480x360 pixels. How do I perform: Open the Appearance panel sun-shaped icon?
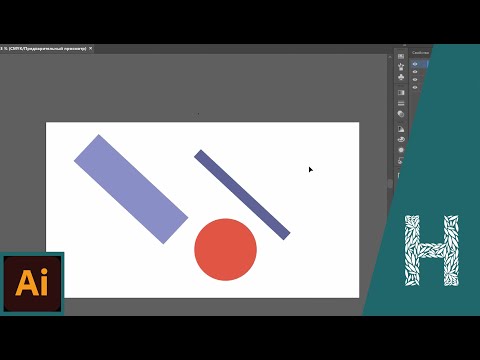pos(401,150)
